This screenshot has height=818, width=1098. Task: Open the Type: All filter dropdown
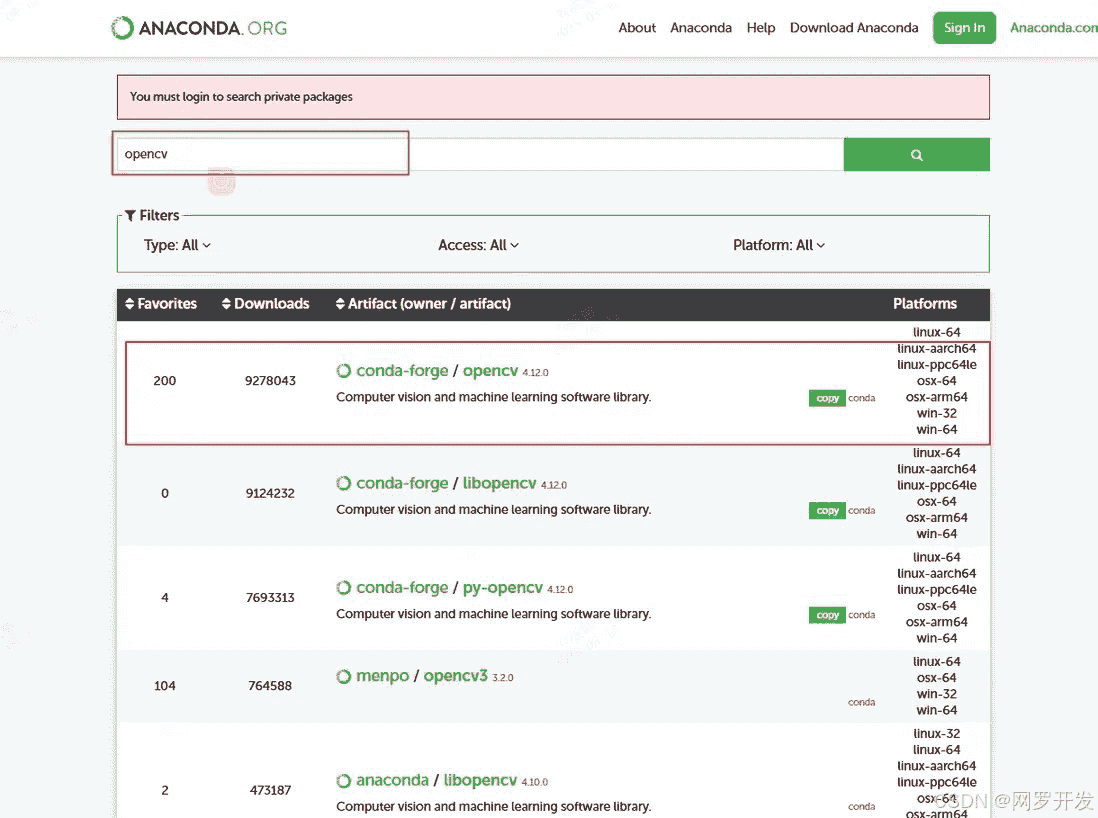coord(177,245)
